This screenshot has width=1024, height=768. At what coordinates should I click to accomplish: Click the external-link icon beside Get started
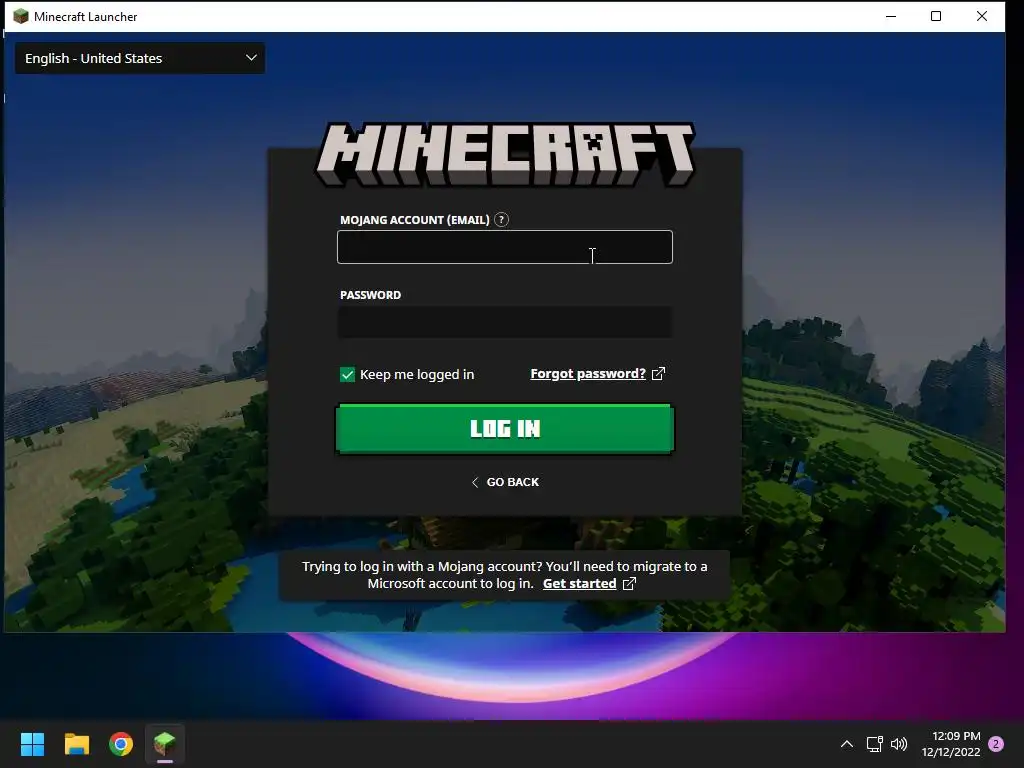[x=629, y=583]
